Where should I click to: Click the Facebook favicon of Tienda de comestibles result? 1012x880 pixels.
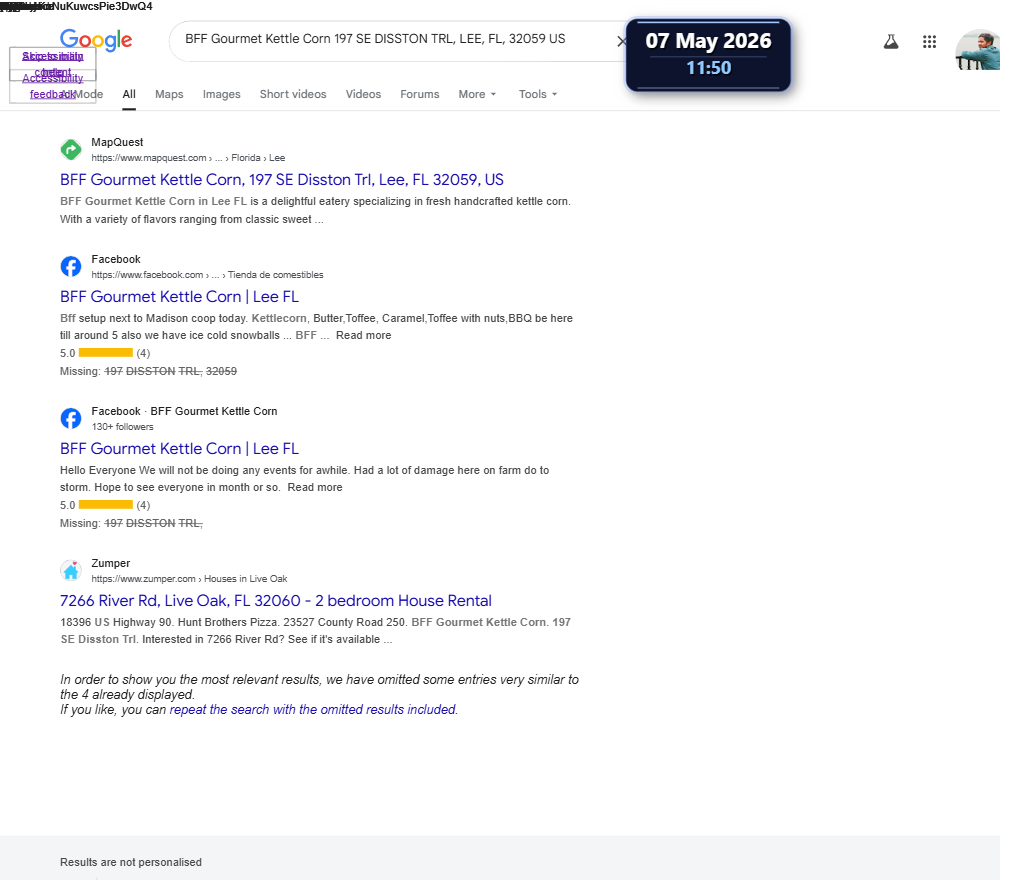point(71,267)
